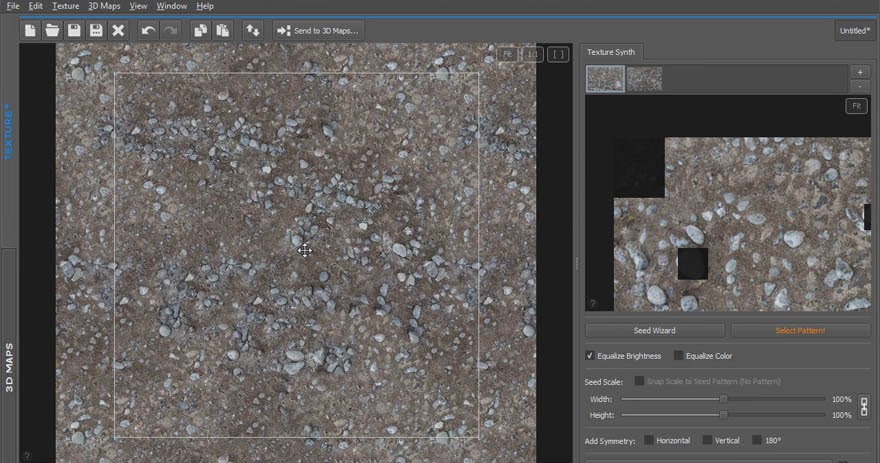Open the Texture menu
Image resolution: width=880 pixels, height=463 pixels.
tap(65, 6)
